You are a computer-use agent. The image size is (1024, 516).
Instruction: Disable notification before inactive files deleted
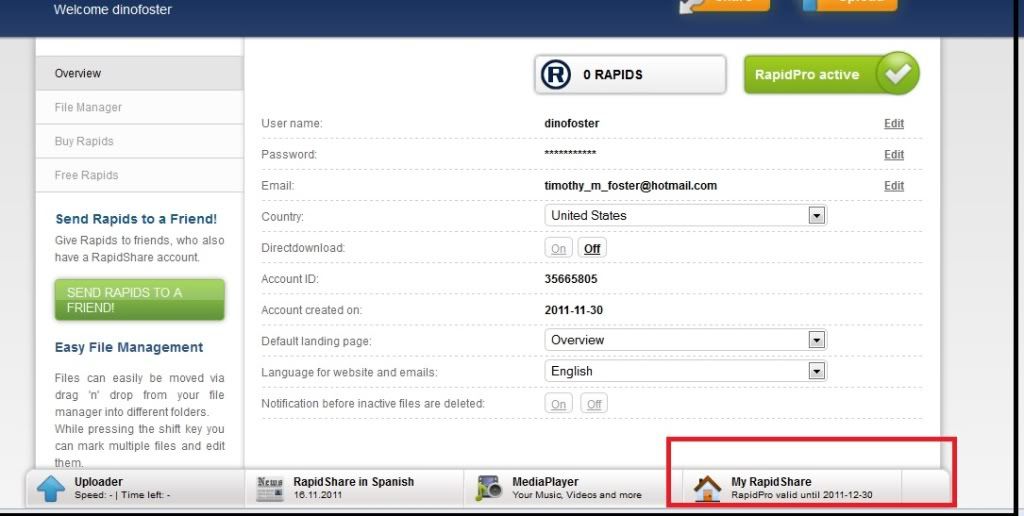pyautogui.click(x=594, y=404)
